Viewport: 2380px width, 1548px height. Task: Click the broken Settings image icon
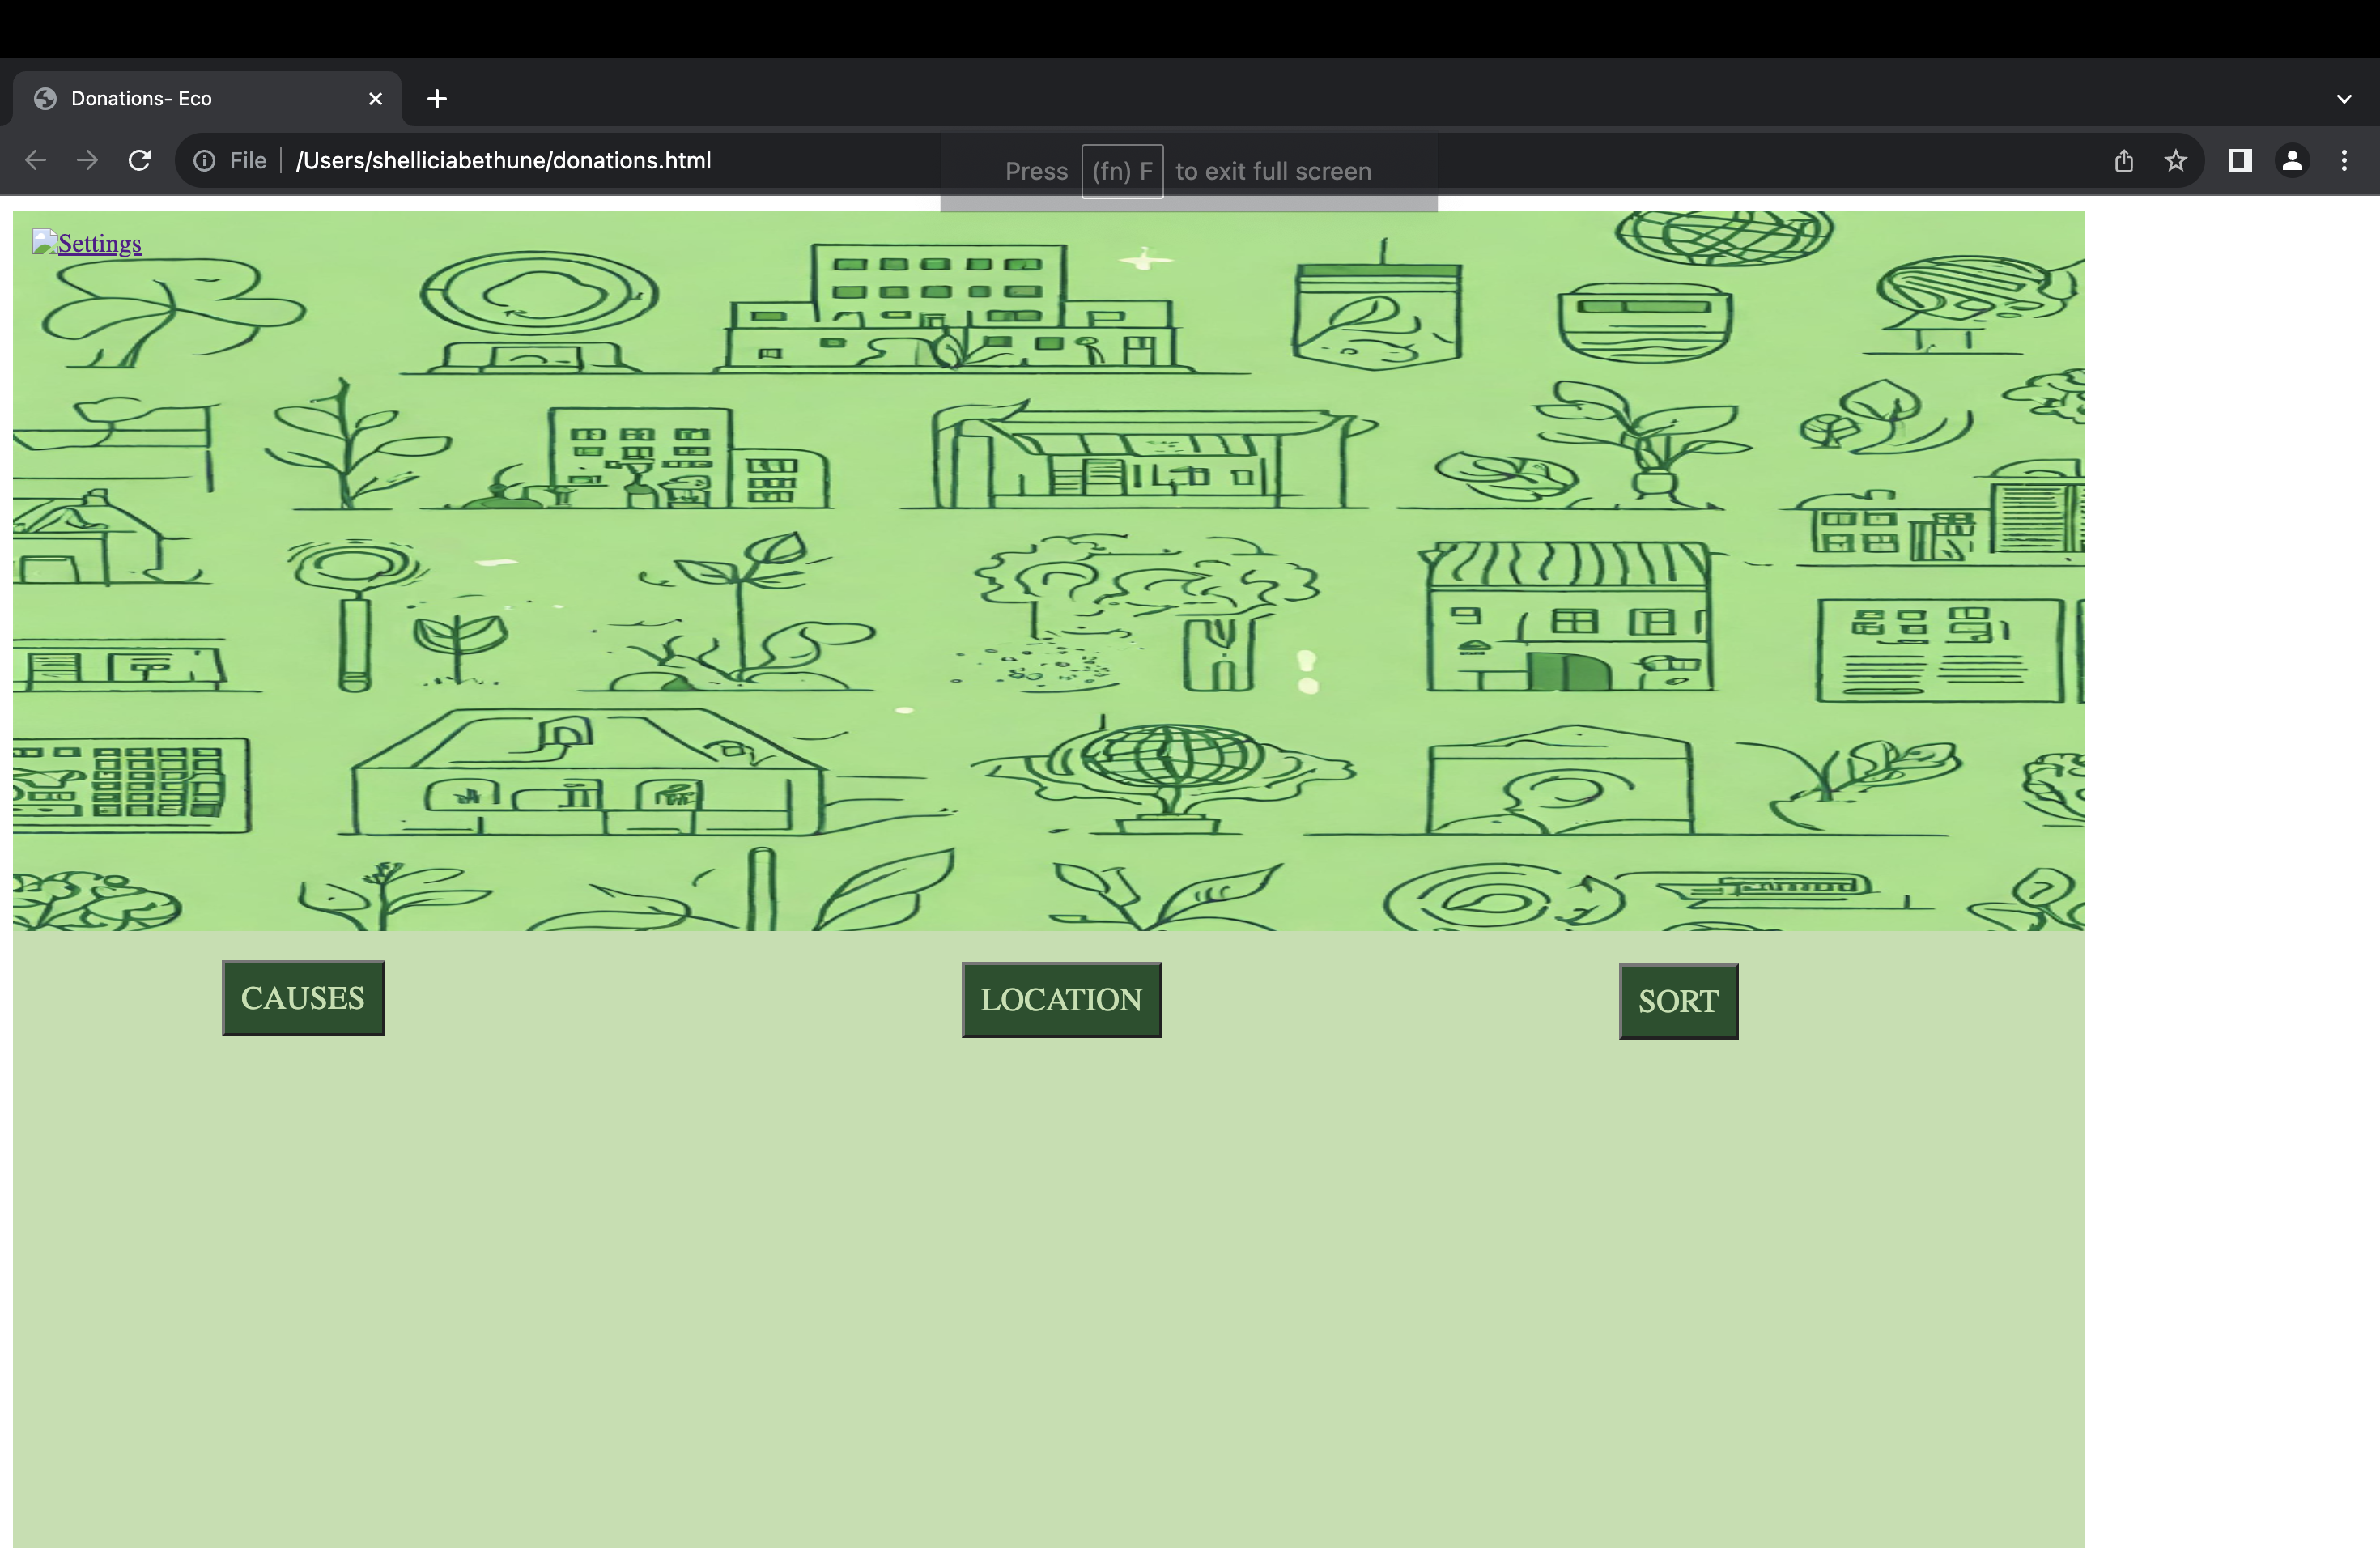[44, 241]
